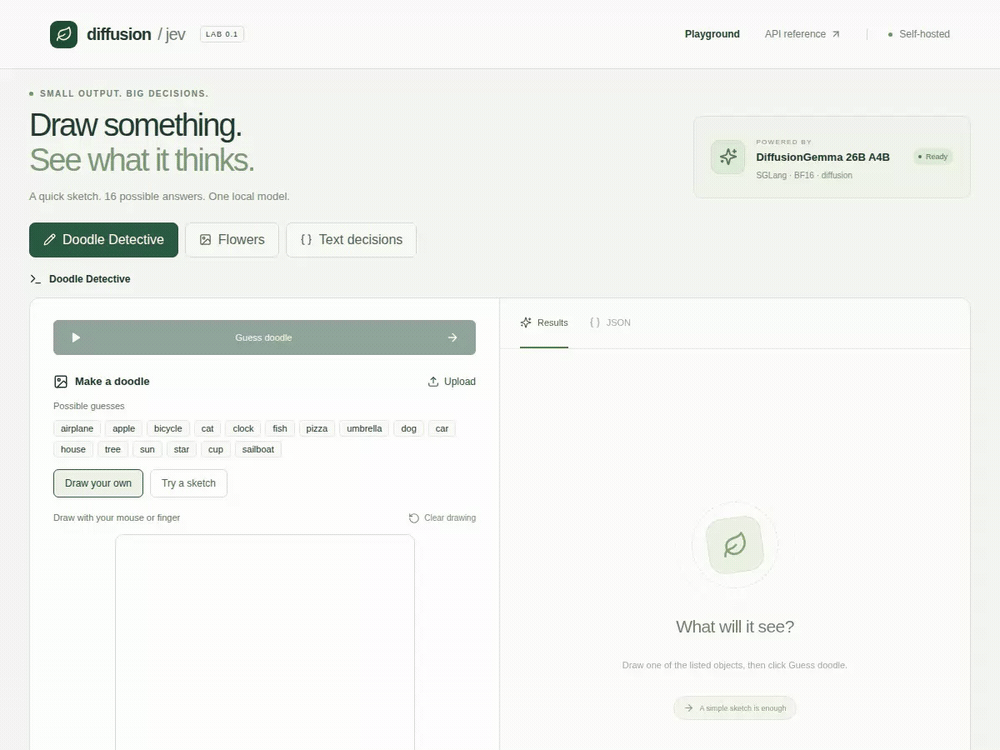1000x750 pixels.
Task: Select the cat guess chip
Action: pyautogui.click(x=207, y=429)
